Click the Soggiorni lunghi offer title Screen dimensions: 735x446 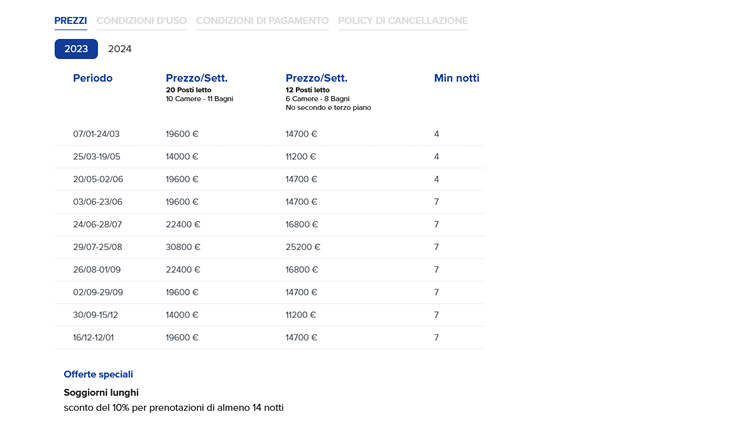pyautogui.click(x=101, y=393)
